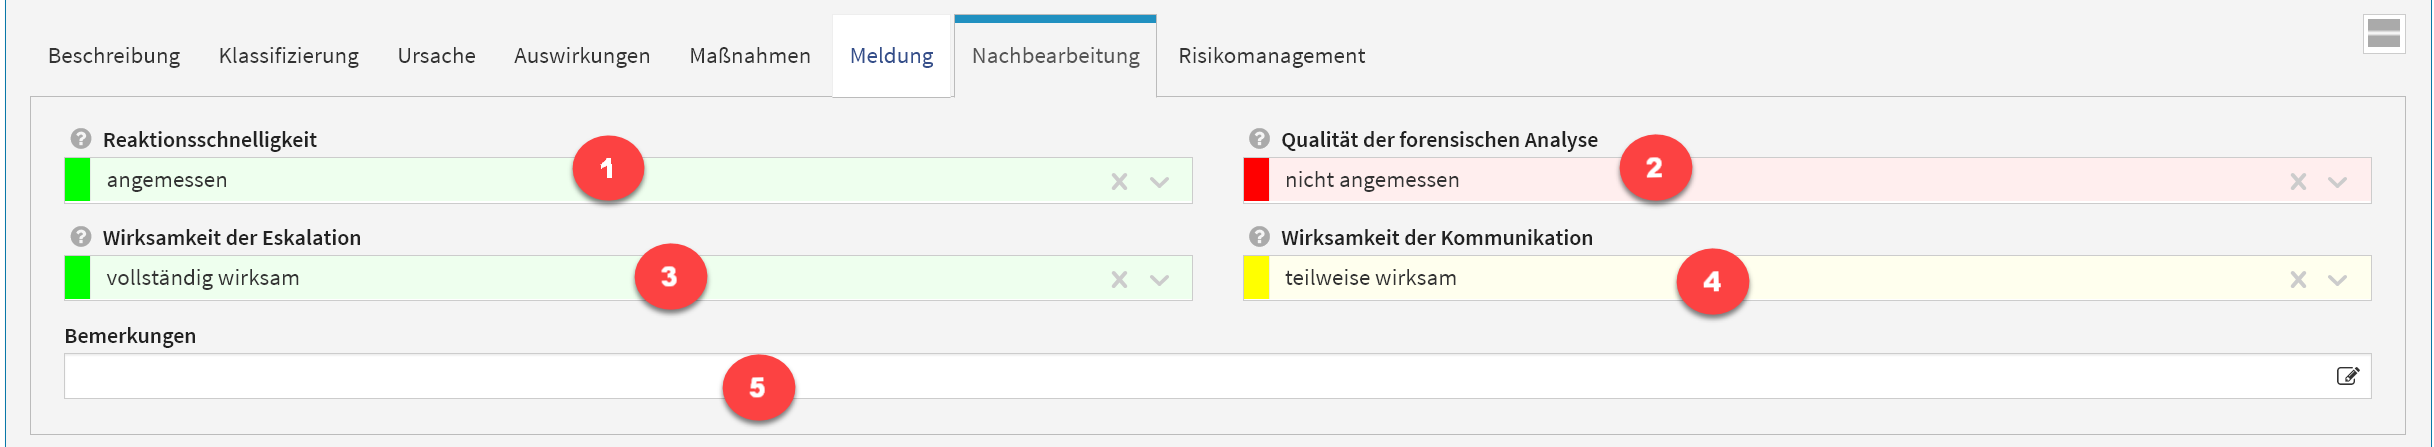
Task: Click help icon next to Wirksamkeit der Eskalation
Action: tap(81, 237)
